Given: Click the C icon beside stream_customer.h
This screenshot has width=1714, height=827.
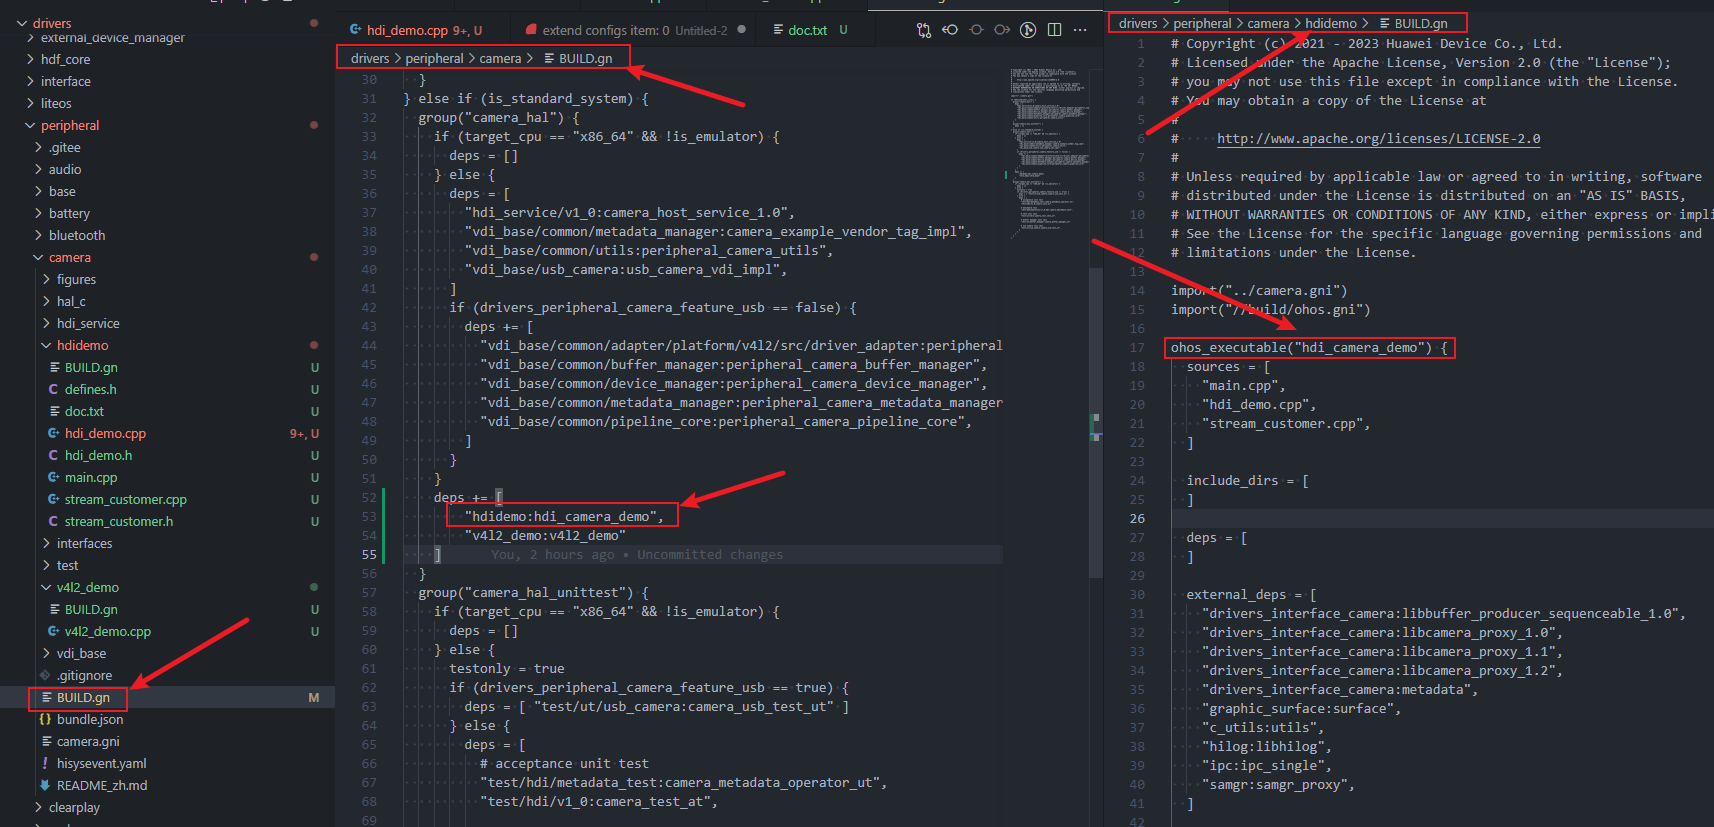Looking at the screenshot, I should click(53, 521).
